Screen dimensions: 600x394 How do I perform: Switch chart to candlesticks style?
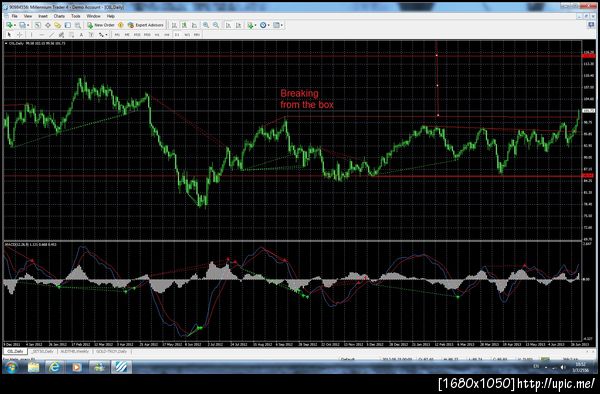tap(184, 25)
